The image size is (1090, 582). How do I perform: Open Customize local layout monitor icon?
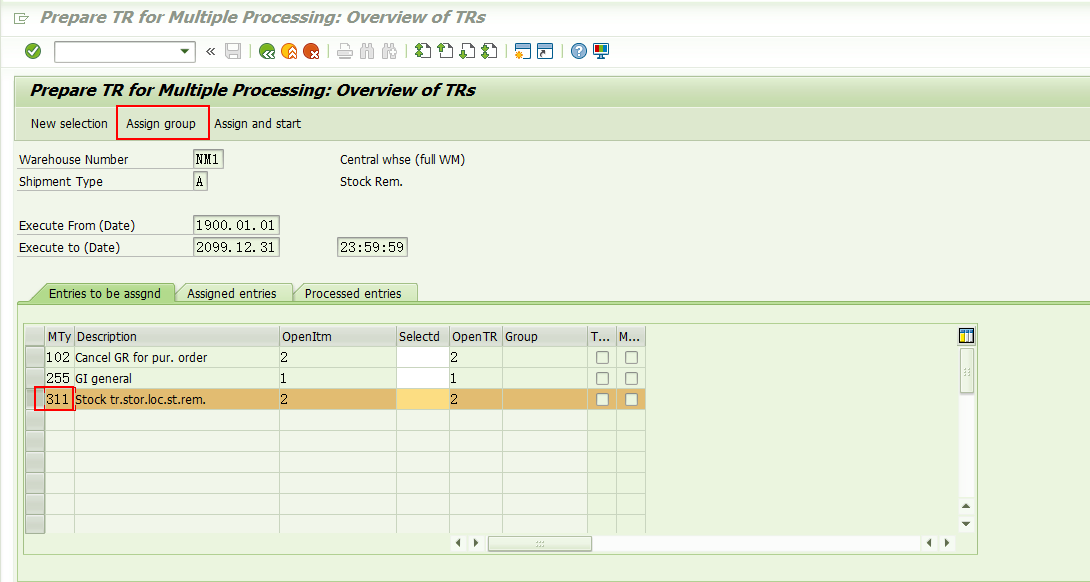pyautogui.click(x=601, y=51)
